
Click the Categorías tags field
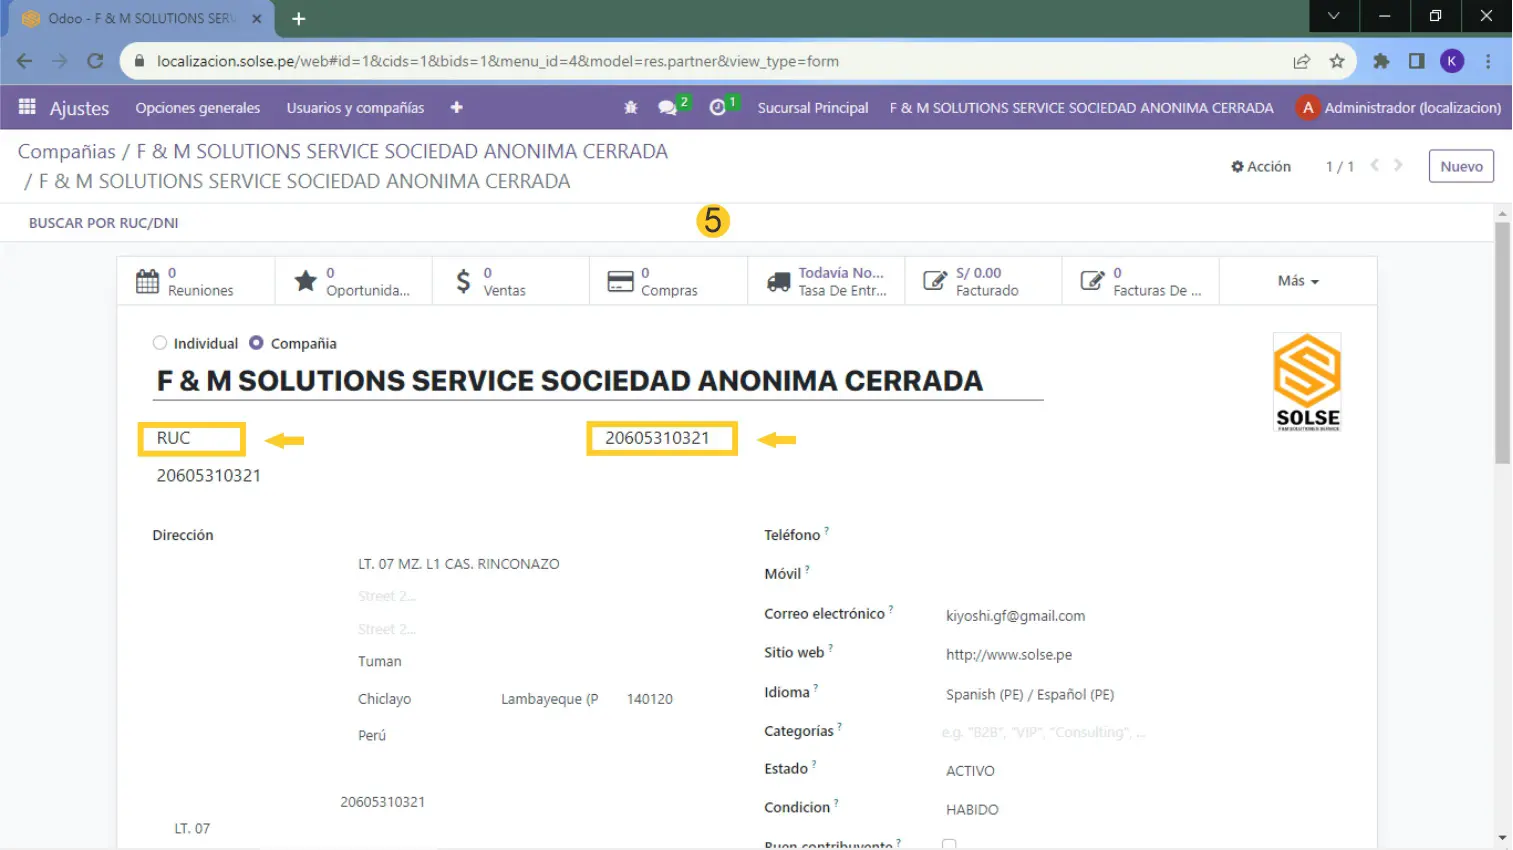[1043, 732]
